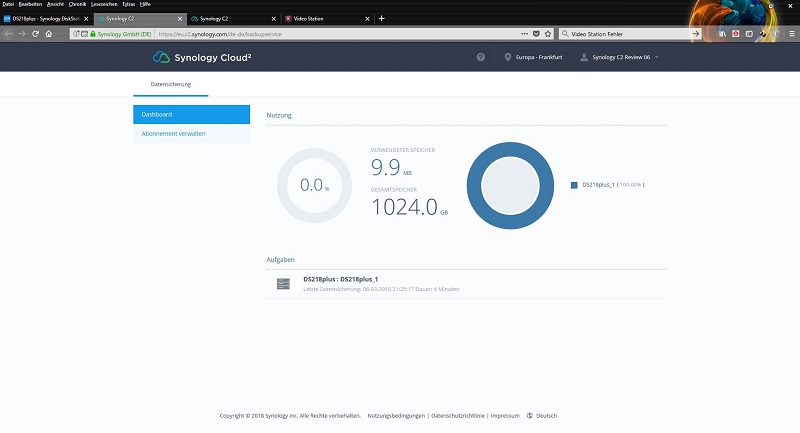Click the Nutzung section heading
Viewport: 800px width, 433px height.
coord(279,115)
